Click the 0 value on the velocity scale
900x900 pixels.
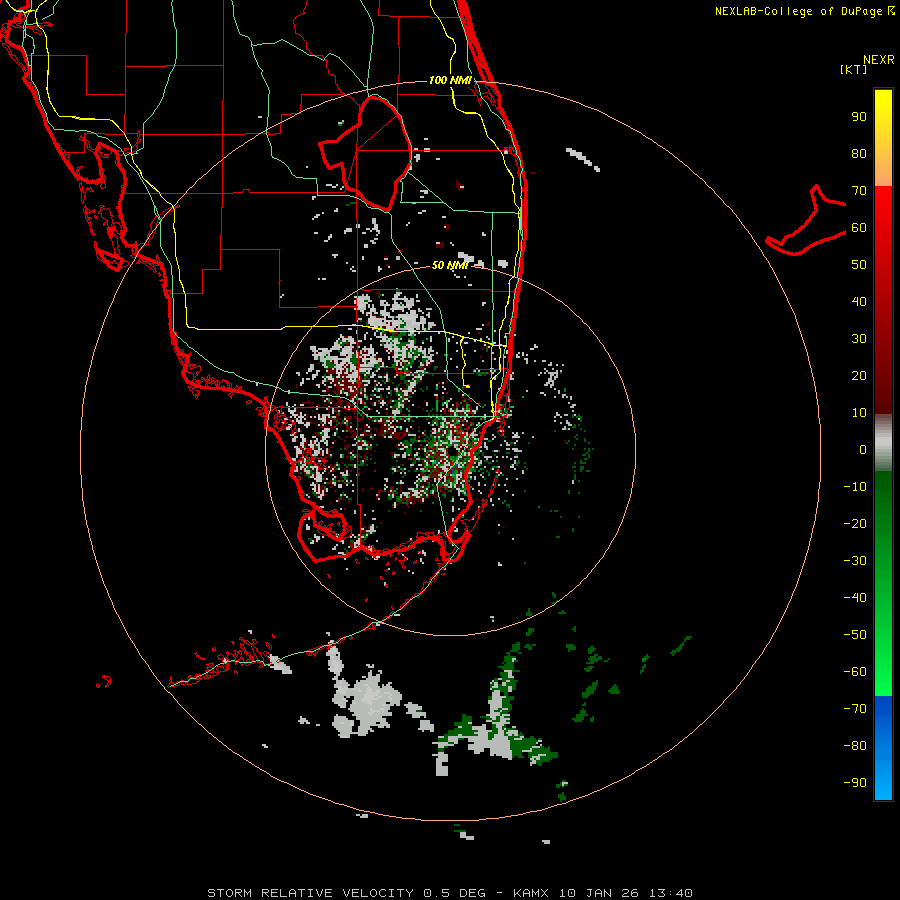tap(863, 450)
